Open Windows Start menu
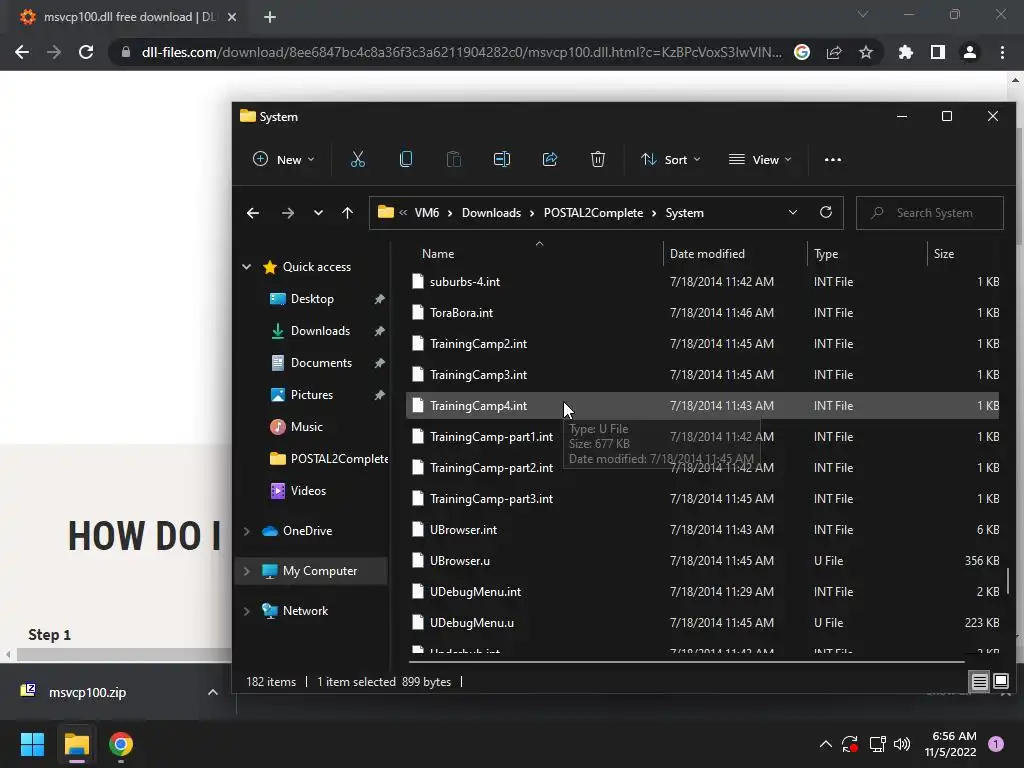This screenshot has height=768, width=1024. click(32, 744)
